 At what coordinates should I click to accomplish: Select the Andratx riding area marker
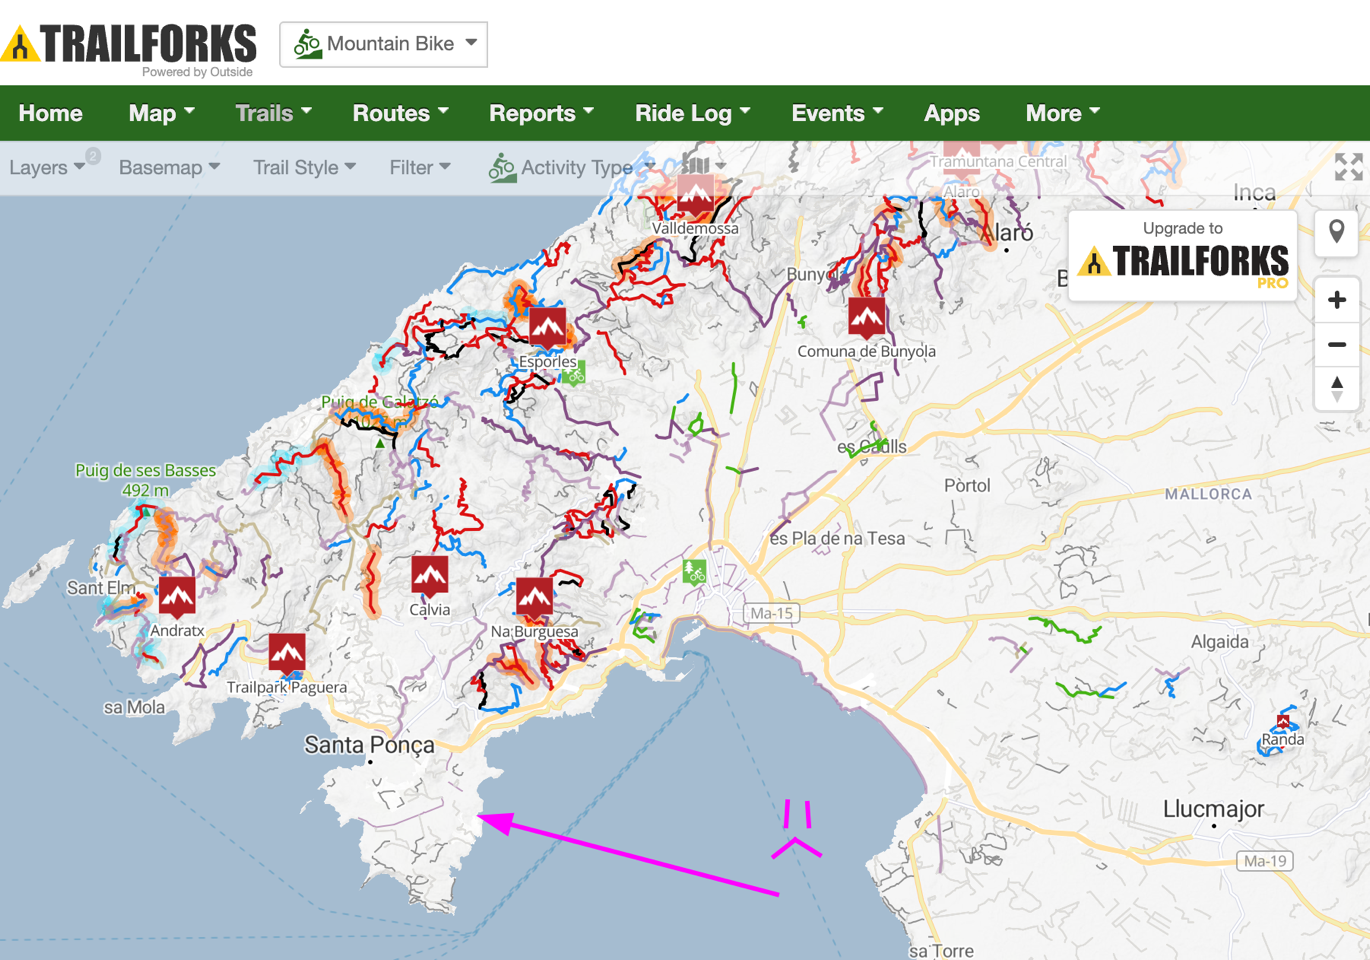pyautogui.click(x=177, y=597)
